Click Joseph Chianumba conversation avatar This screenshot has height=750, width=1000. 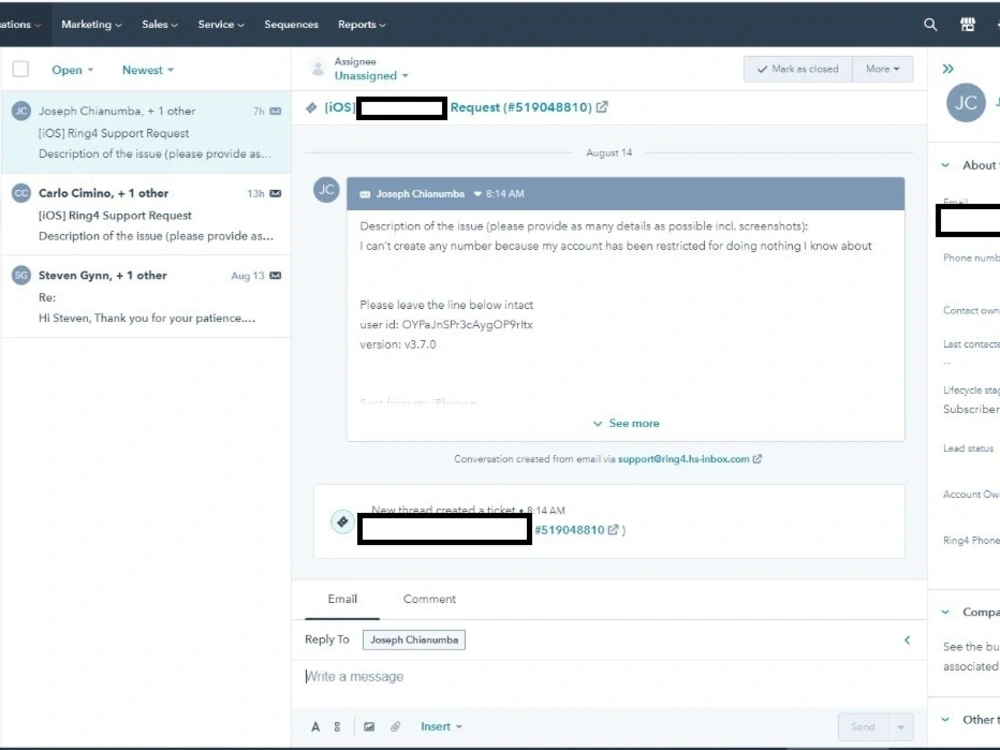click(x=21, y=111)
